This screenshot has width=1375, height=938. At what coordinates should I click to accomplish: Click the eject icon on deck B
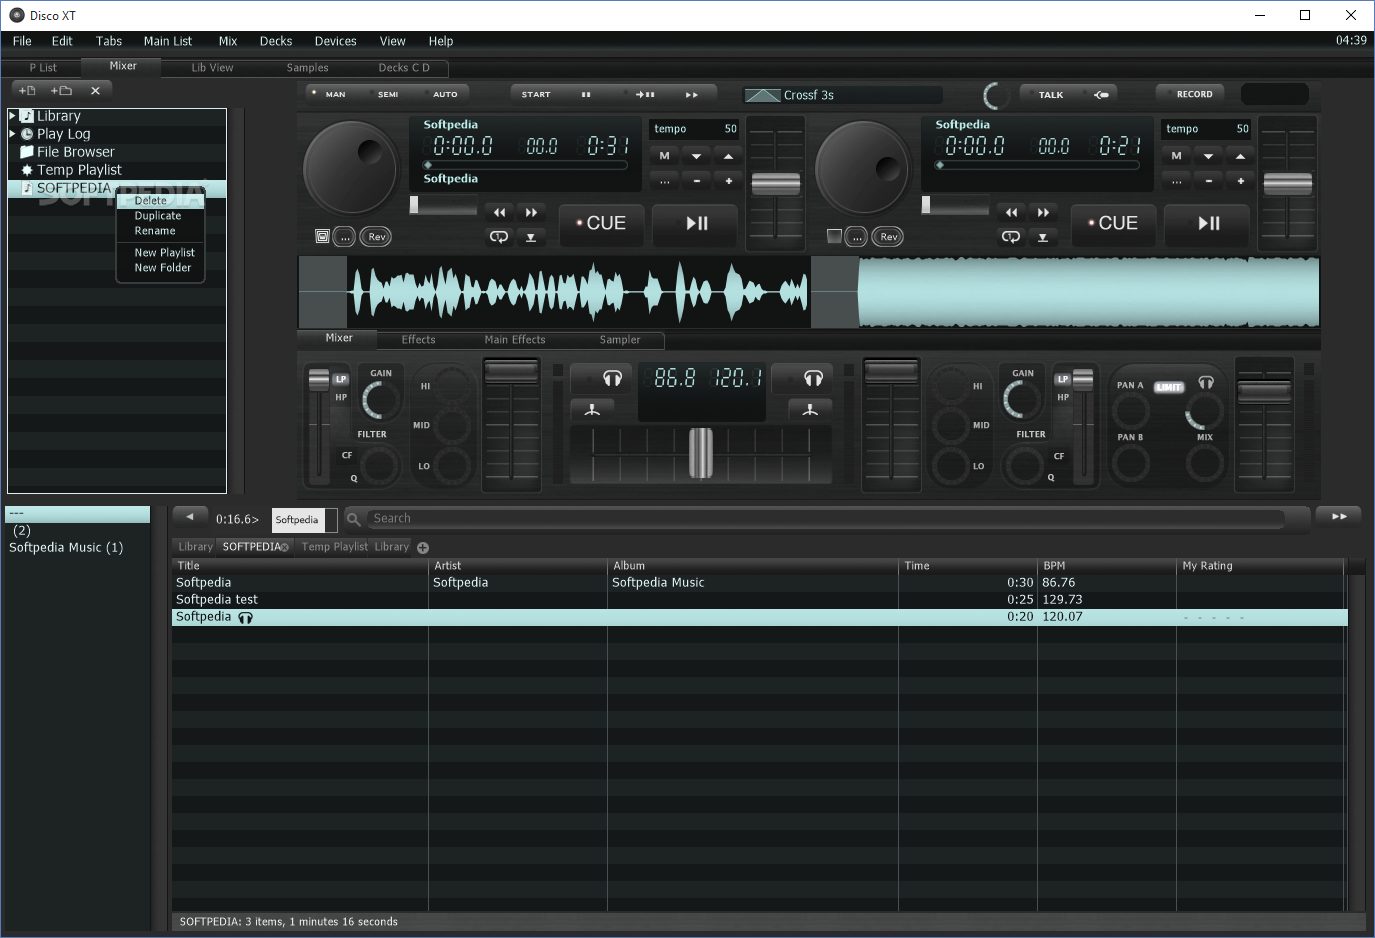tap(1043, 237)
